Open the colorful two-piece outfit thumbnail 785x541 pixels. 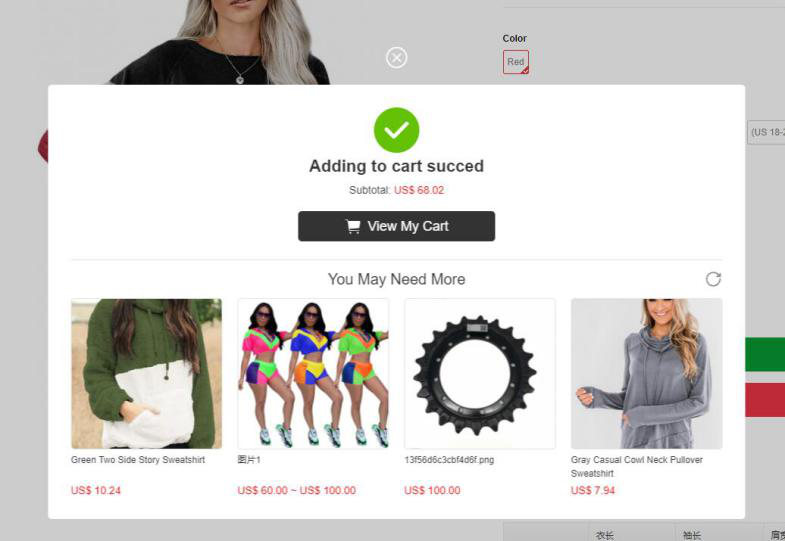pos(313,374)
